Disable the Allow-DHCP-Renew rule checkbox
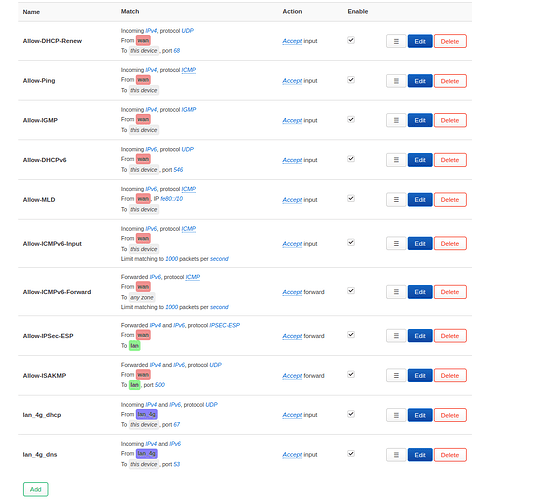This screenshot has height=499, width=539. (x=351, y=40)
